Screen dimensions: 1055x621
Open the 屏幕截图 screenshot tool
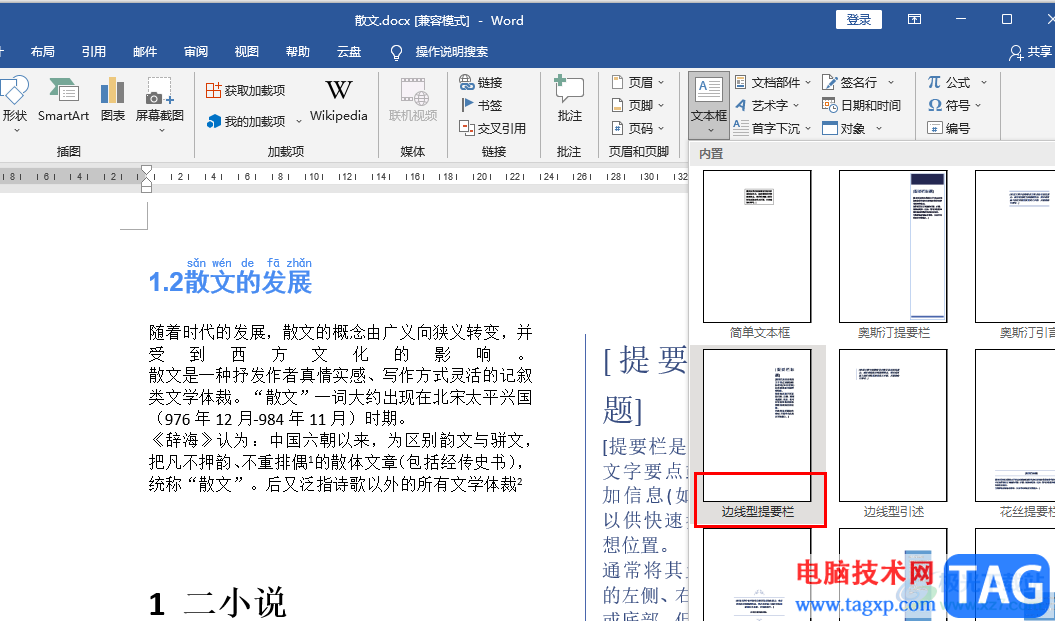tap(159, 104)
